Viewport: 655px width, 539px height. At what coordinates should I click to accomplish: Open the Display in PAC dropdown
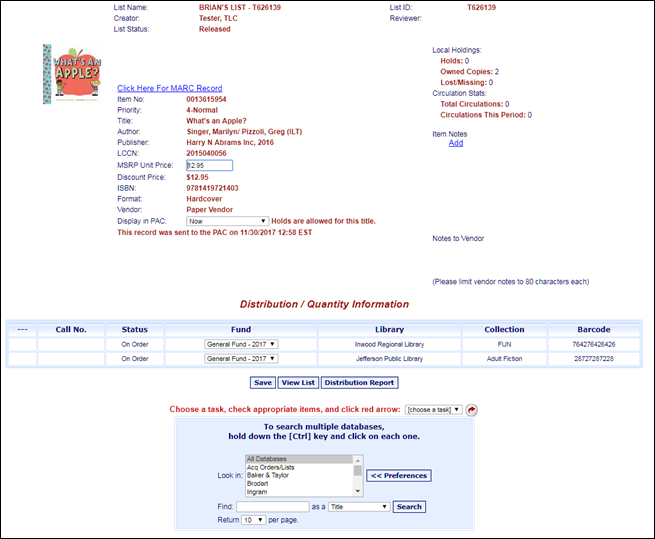[x=227, y=221]
